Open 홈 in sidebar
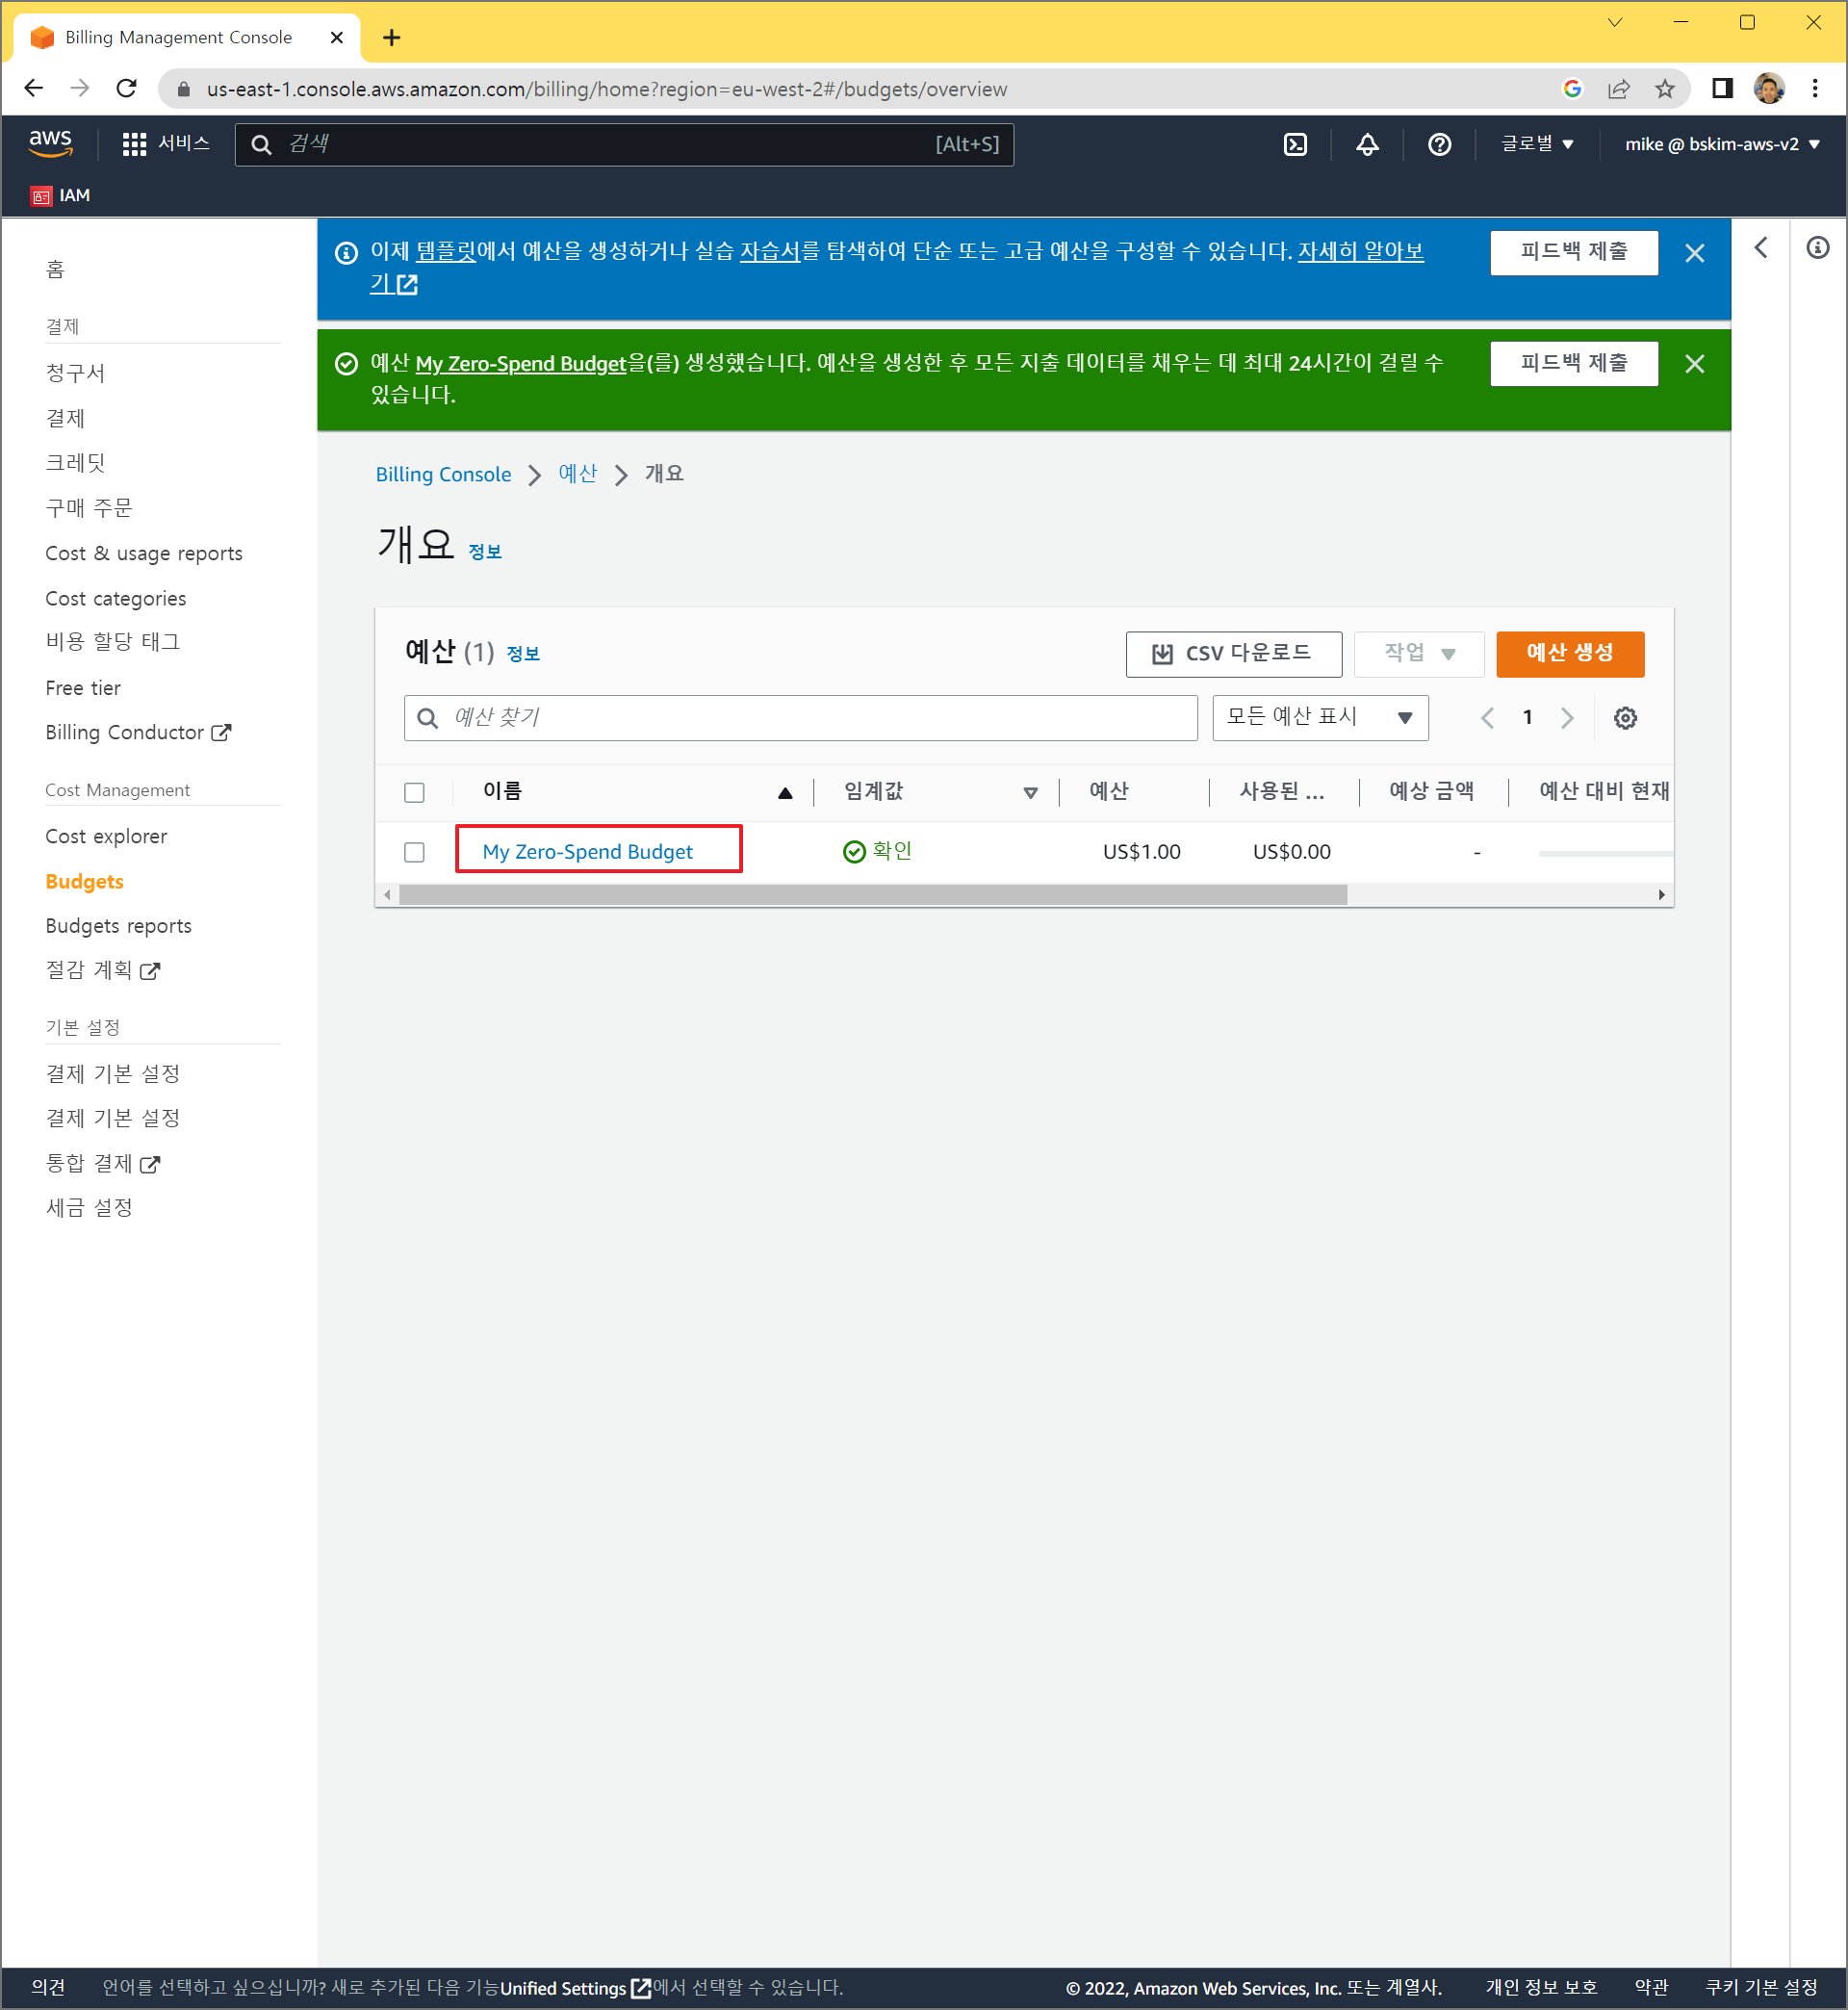1848x2010 pixels. (55, 269)
